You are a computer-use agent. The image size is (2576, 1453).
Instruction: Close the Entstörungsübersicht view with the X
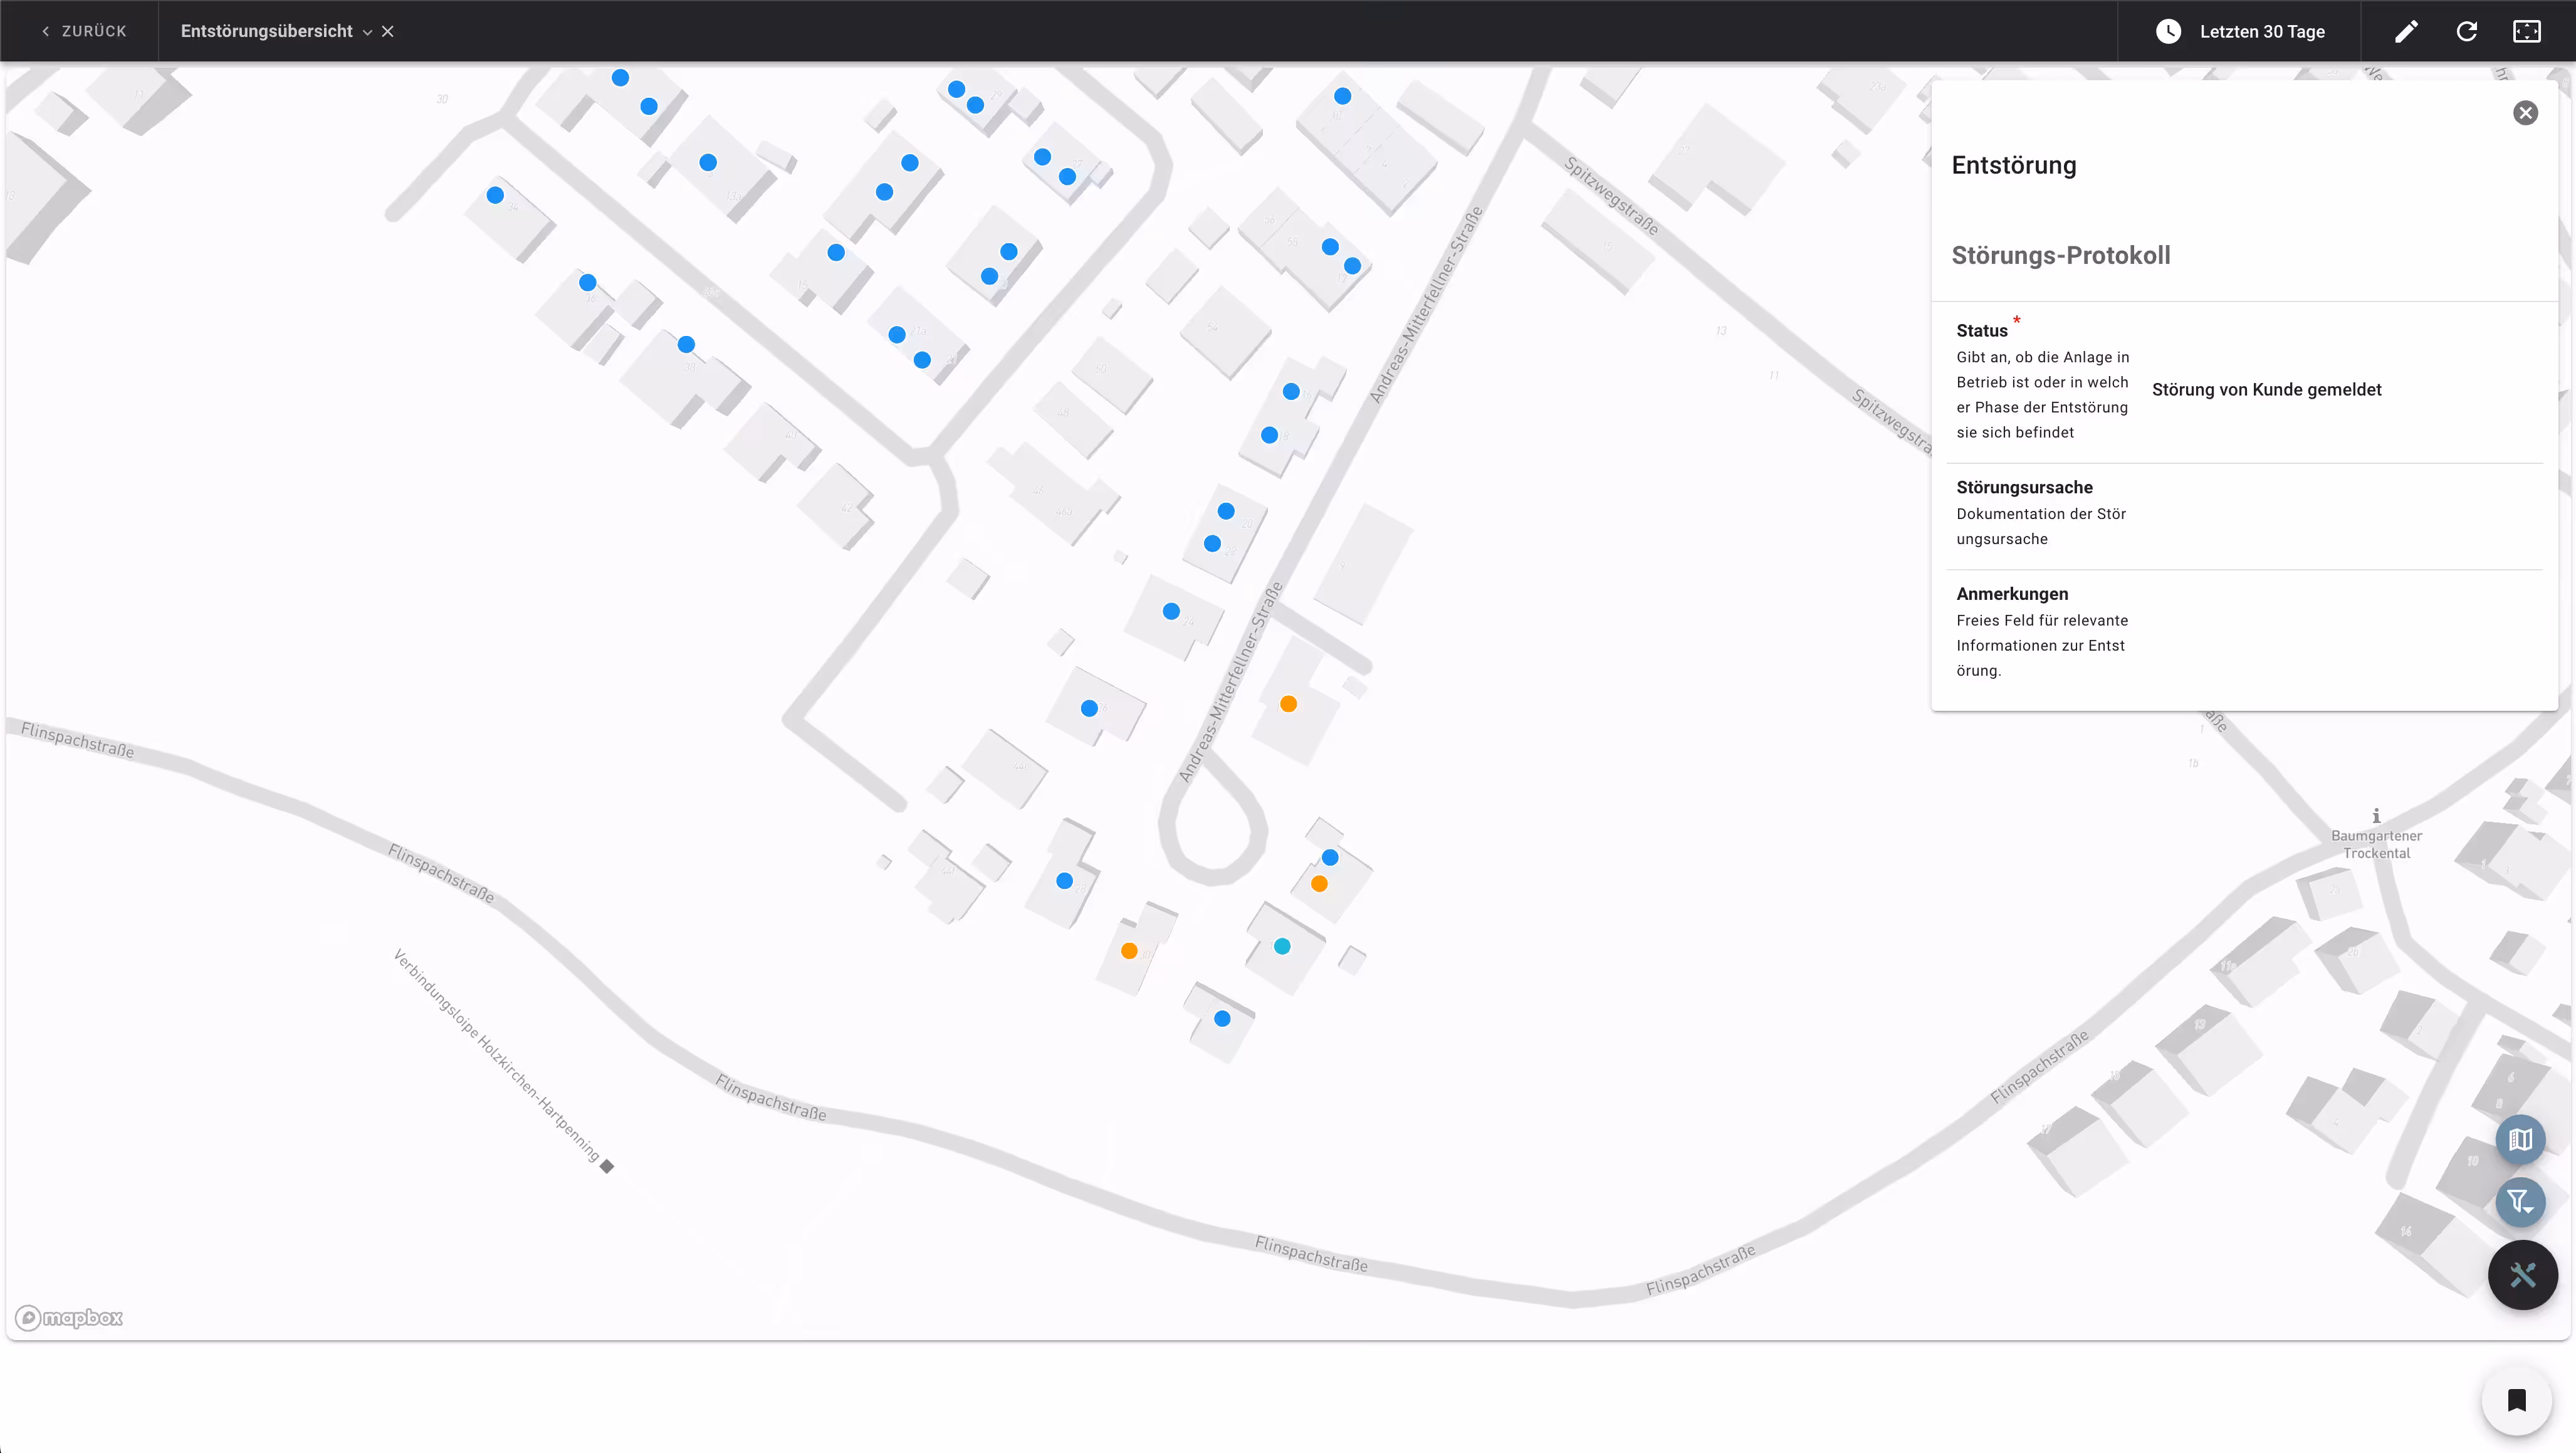point(388,32)
